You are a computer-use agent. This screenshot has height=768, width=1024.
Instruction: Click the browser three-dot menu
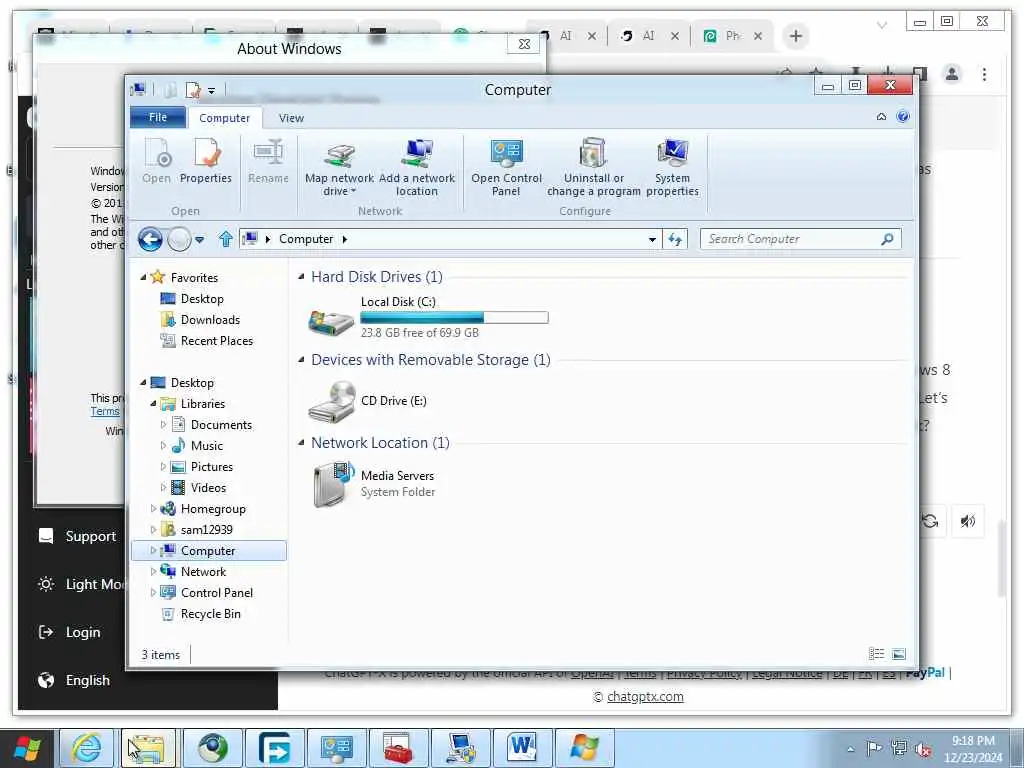pos(984,74)
